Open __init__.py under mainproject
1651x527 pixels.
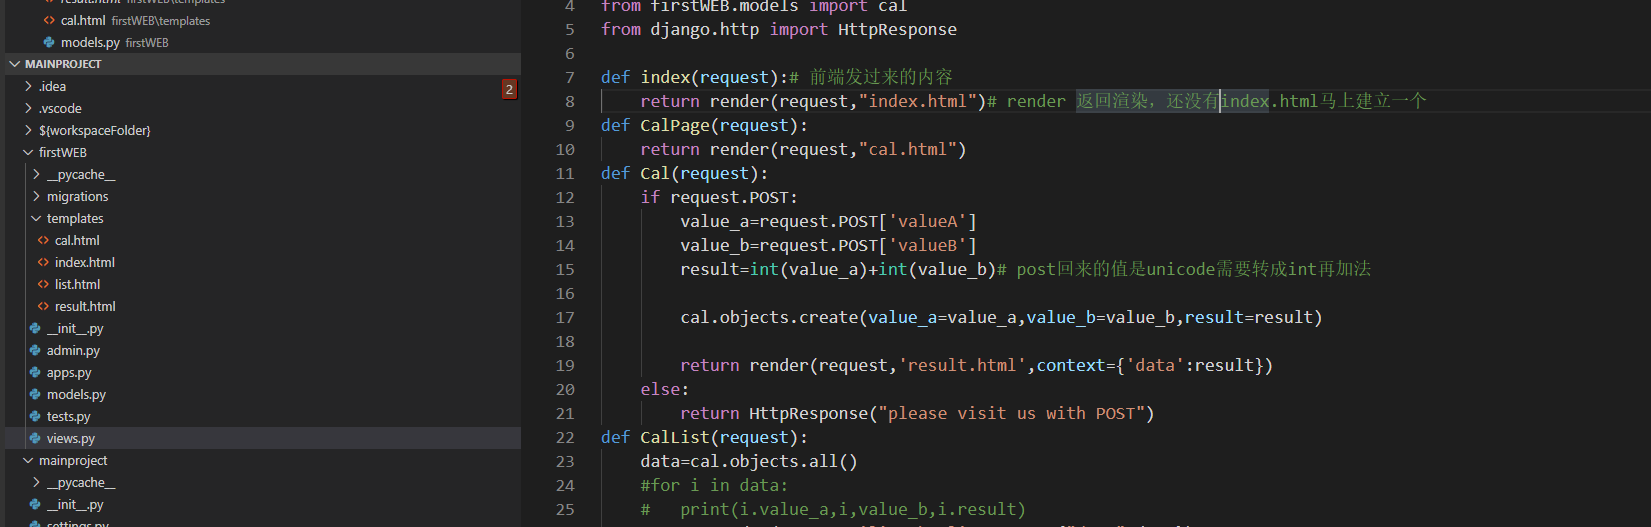click(262, 505)
